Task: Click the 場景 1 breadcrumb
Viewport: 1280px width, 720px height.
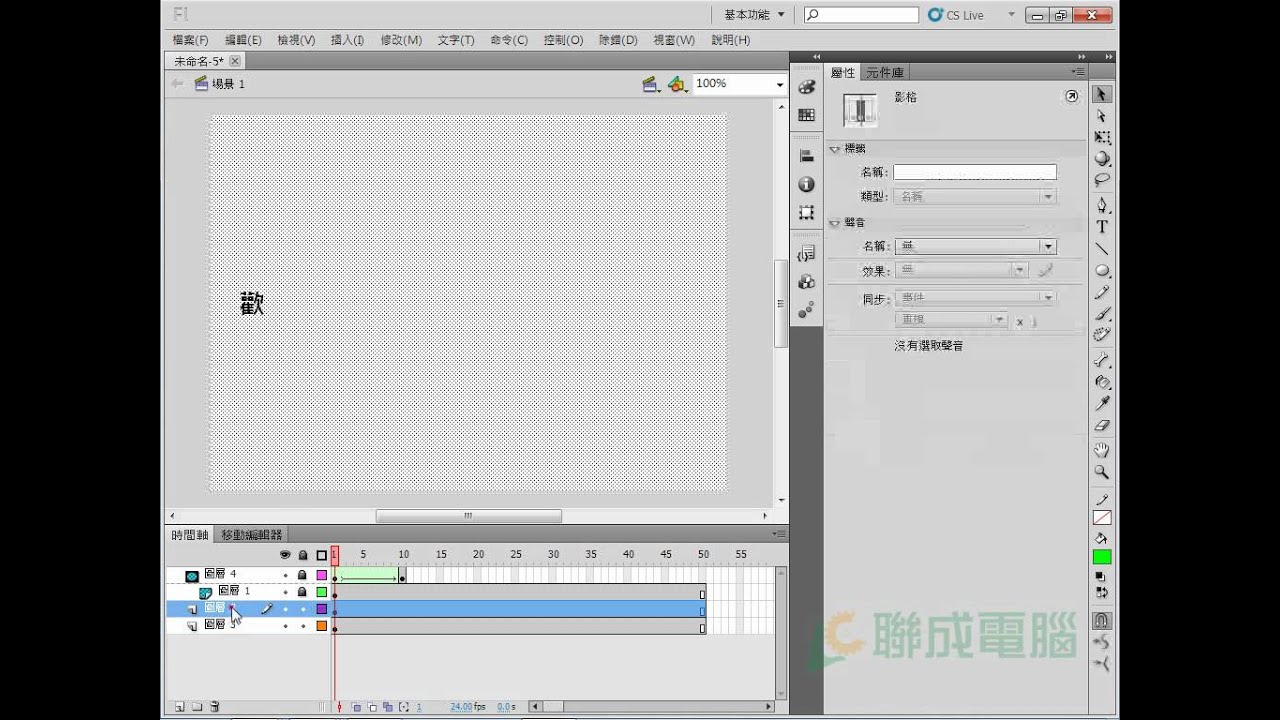Action: [x=220, y=84]
